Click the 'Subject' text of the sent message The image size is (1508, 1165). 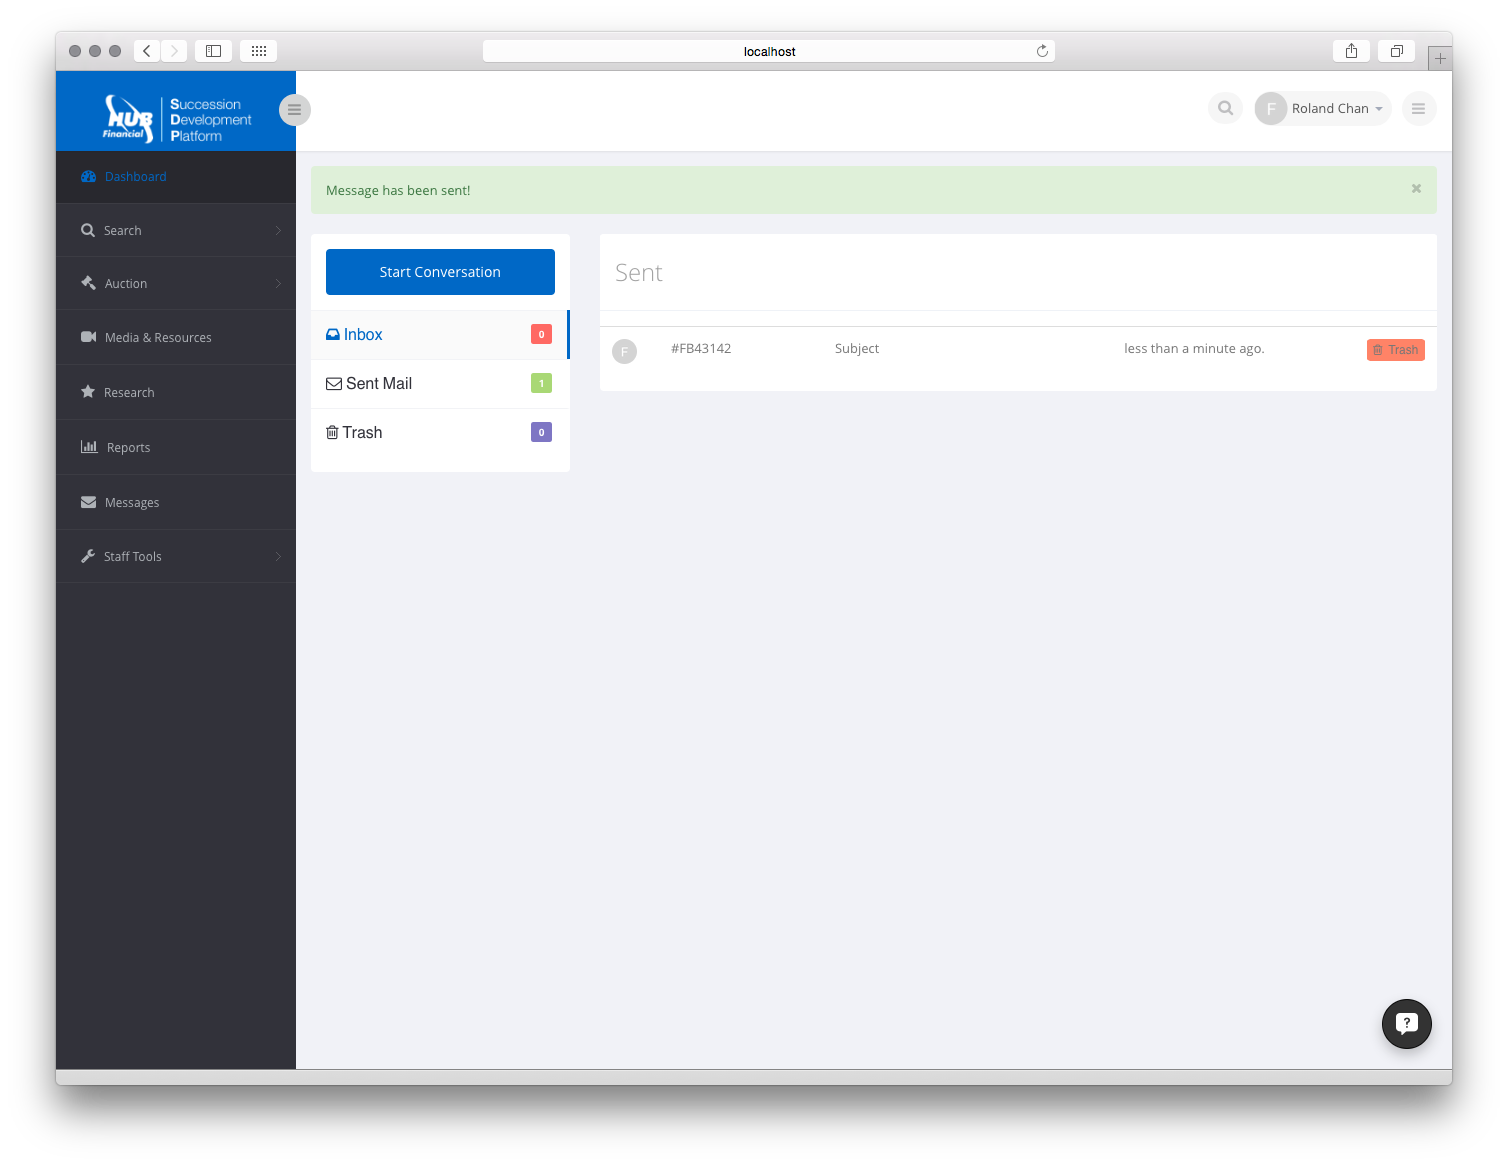click(x=857, y=348)
